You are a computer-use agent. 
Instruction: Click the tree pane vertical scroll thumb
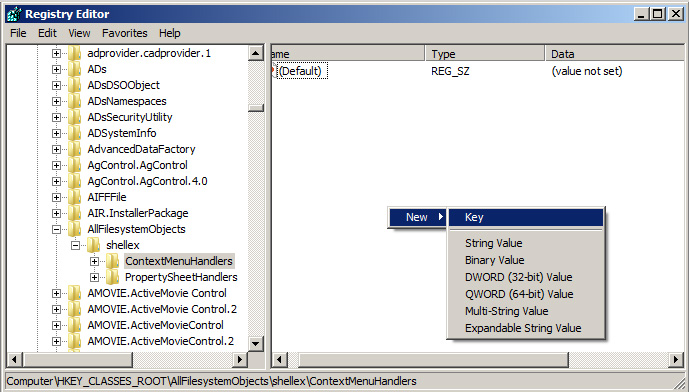click(x=256, y=108)
